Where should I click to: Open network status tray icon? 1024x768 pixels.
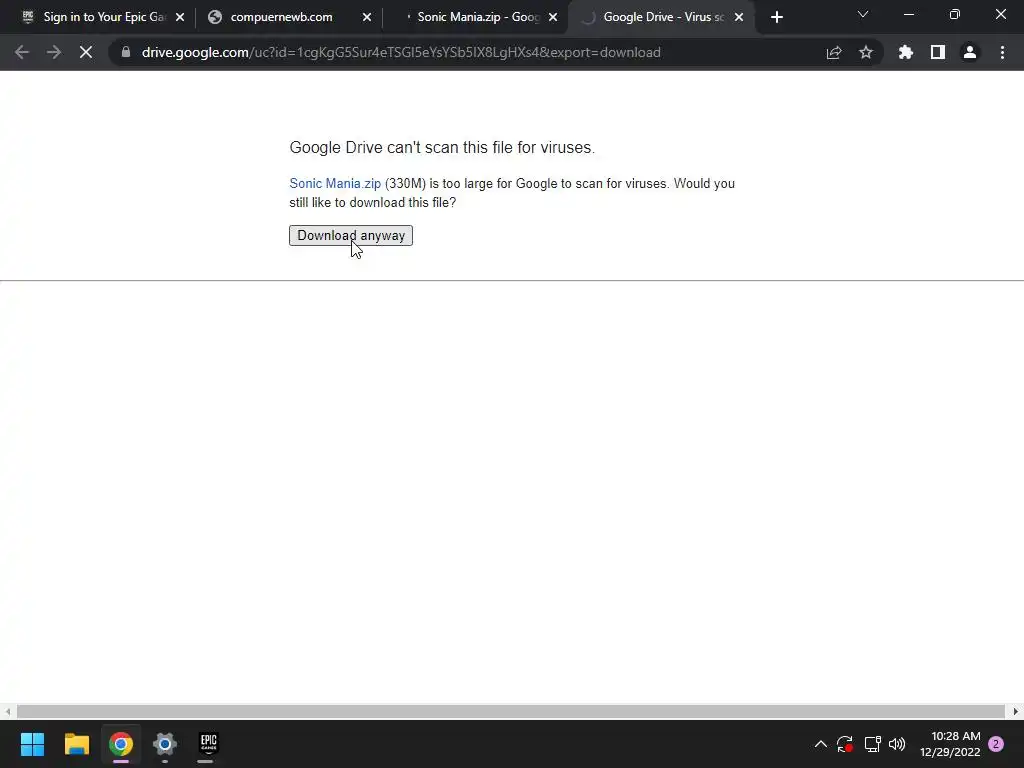pos(872,744)
